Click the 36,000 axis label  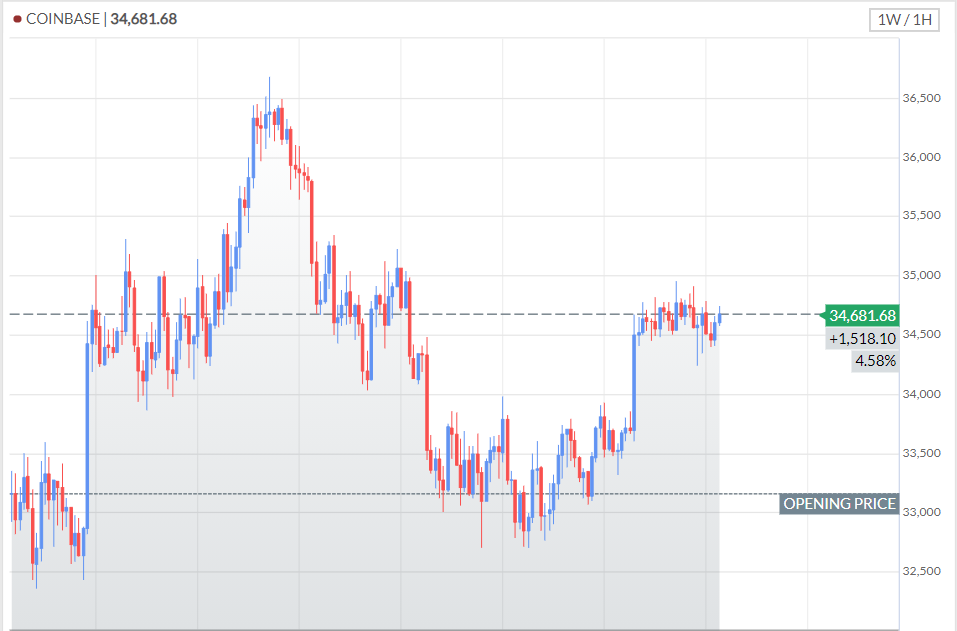coord(922,157)
